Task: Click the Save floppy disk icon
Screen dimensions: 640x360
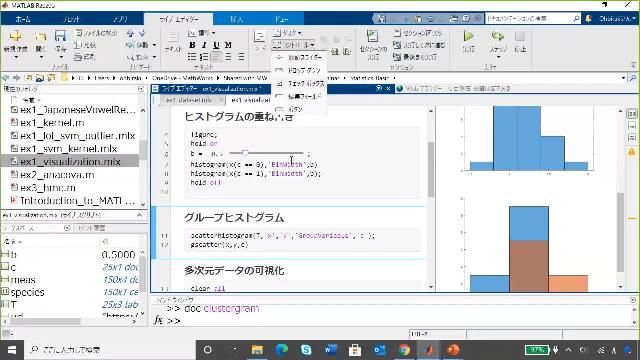Action: click(x=60, y=36)
